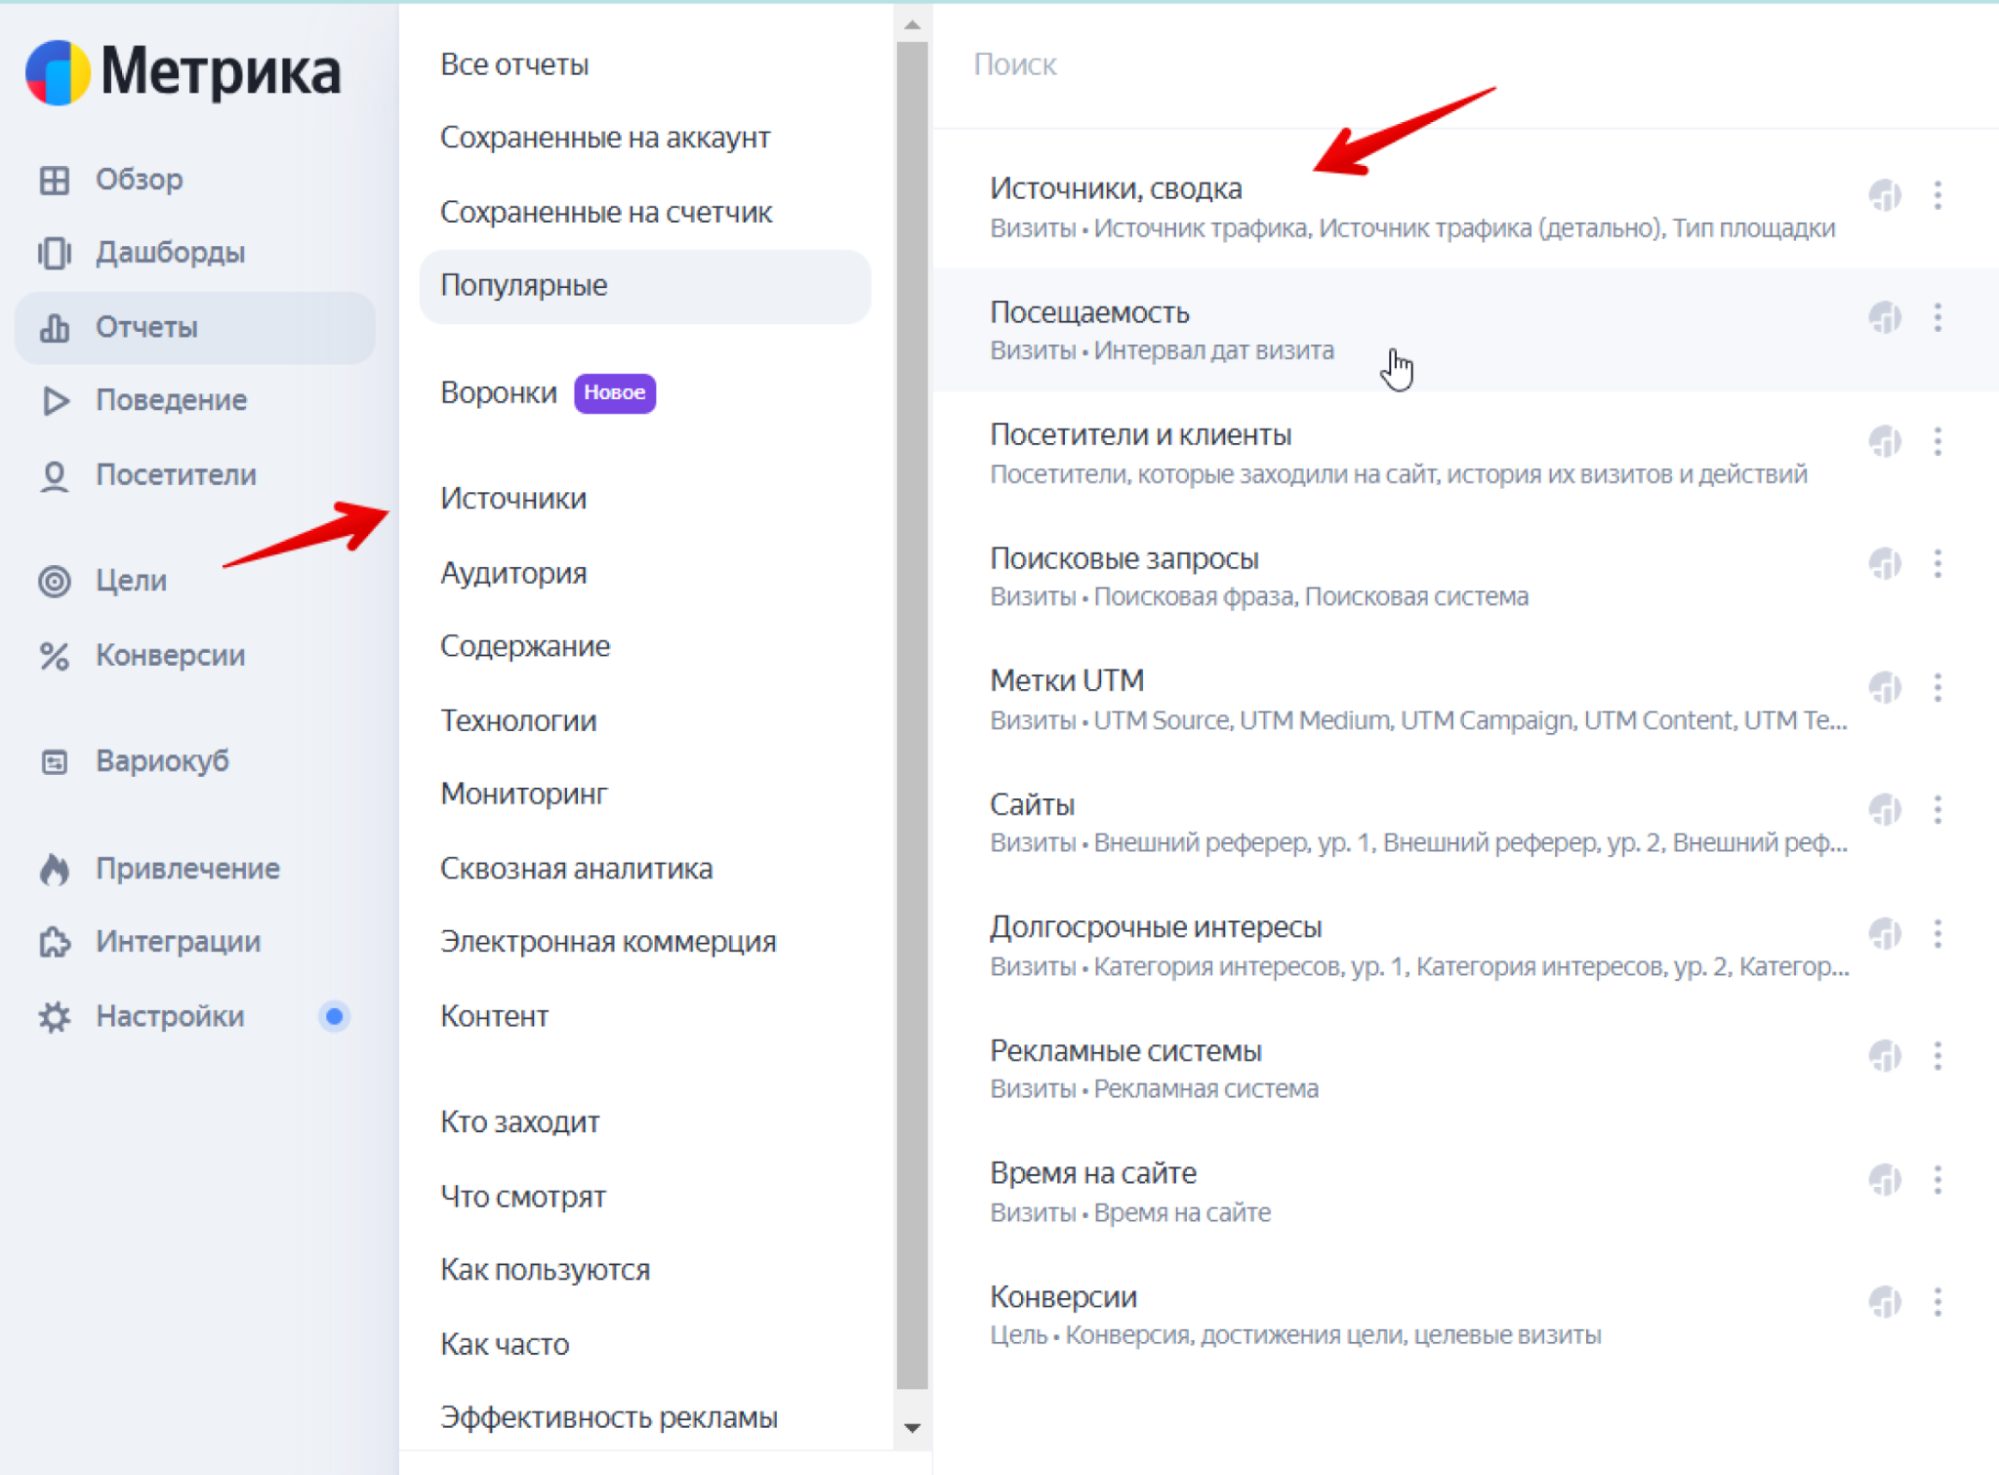Click the Метрика logo icon
Viewport: 1999px width, 1475px height.
(x=57, y=73)
